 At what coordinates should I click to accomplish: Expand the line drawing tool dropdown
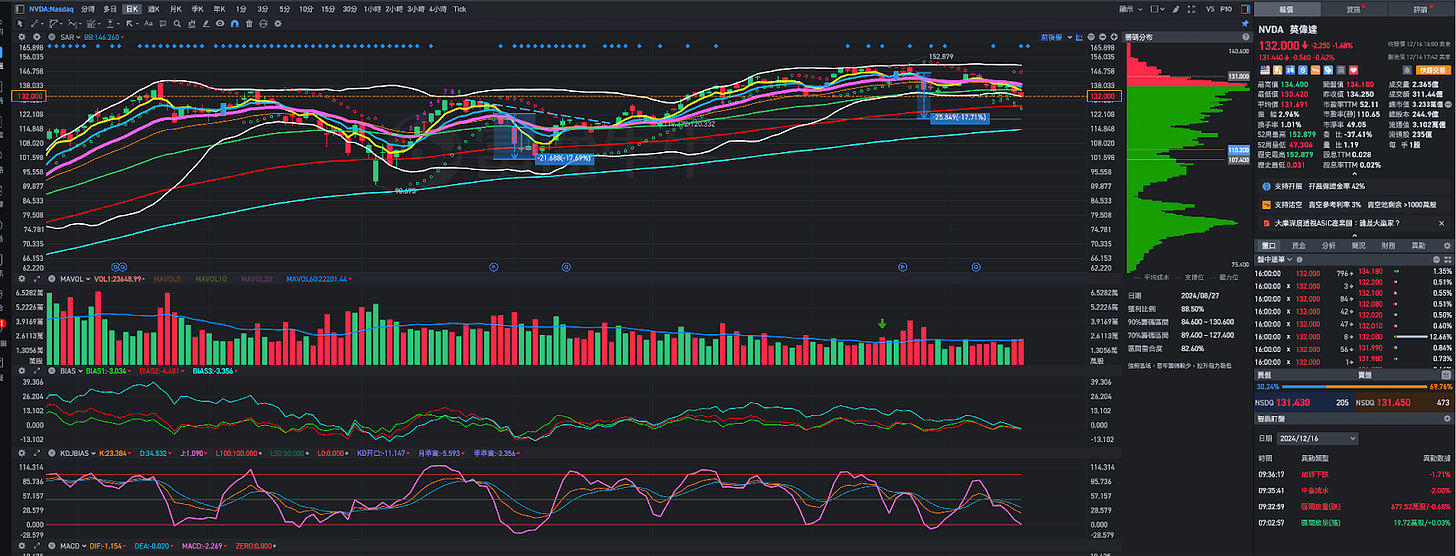[42, 24]
